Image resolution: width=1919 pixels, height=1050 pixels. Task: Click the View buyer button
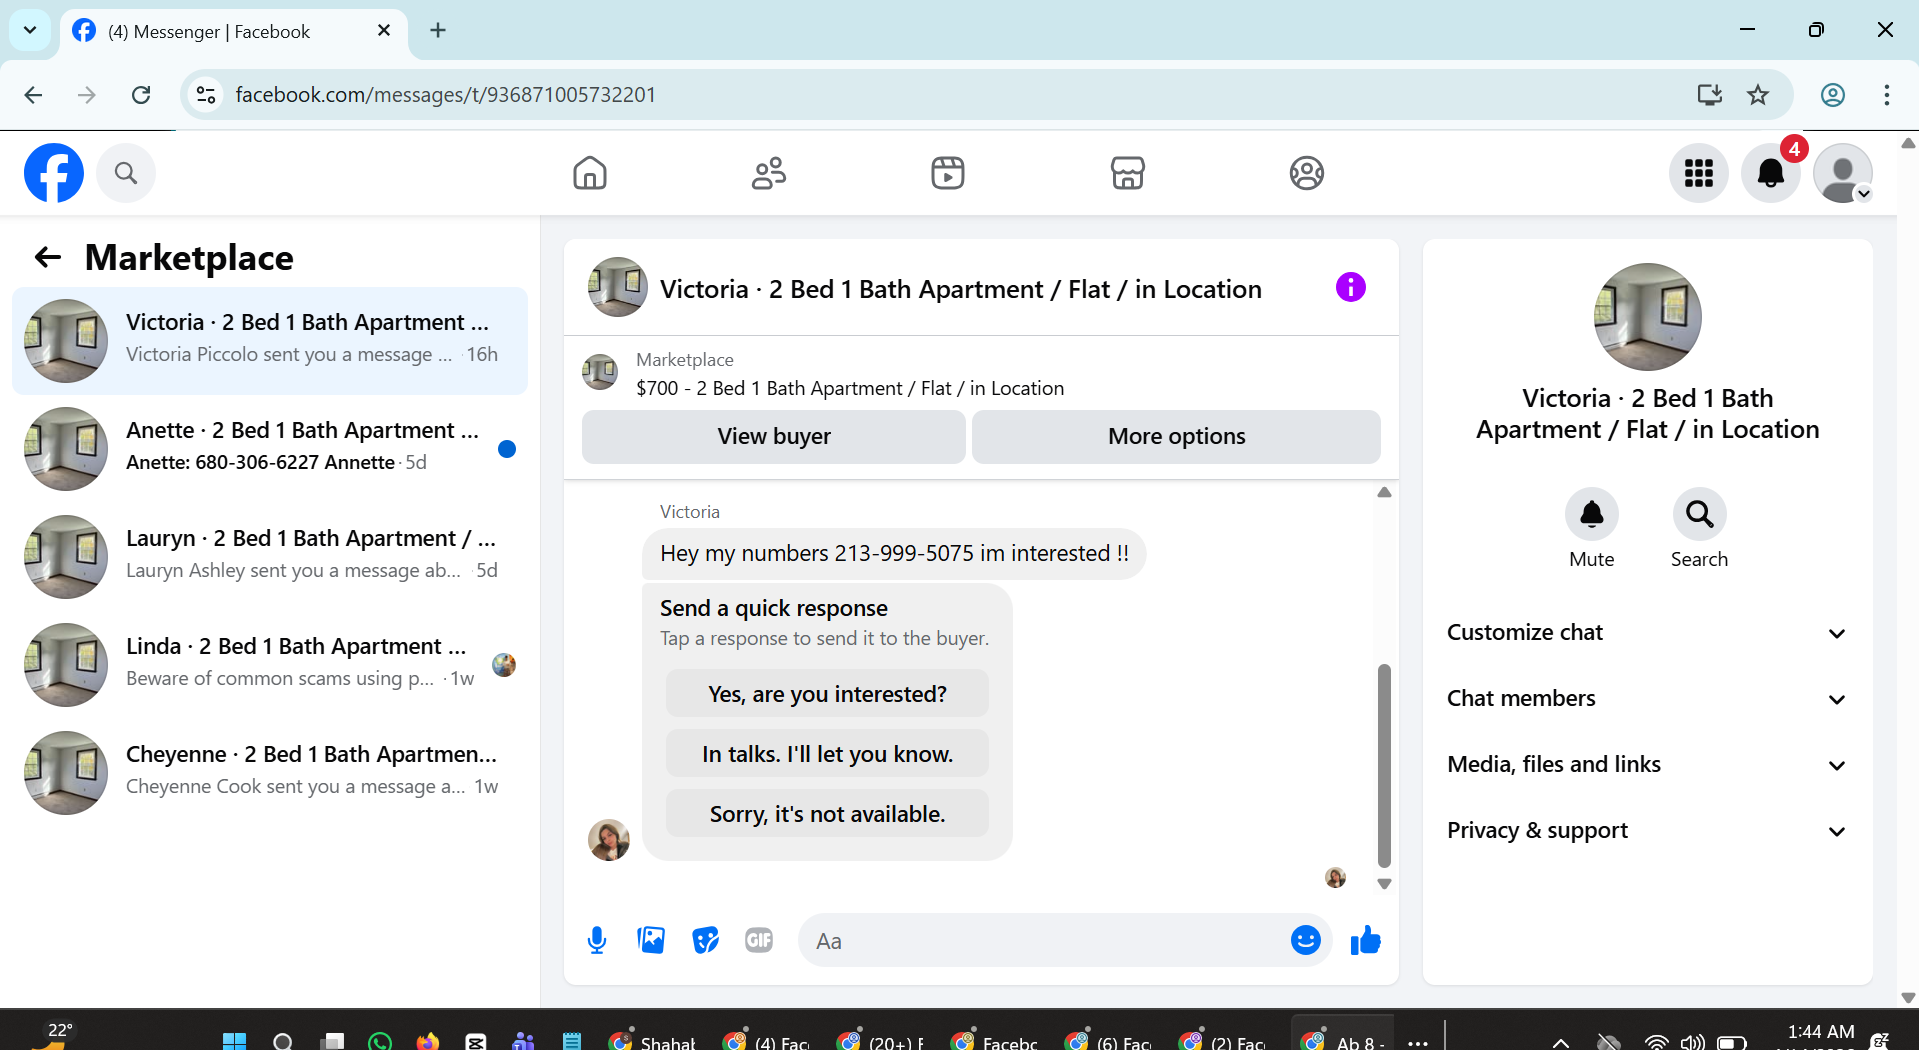pyautogui.click(x=774, y=436)
